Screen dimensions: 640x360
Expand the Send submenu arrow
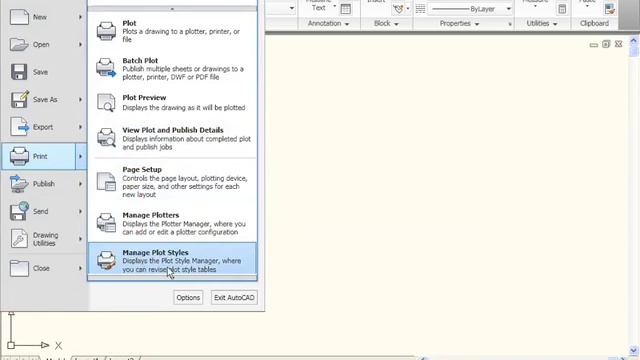pyautogui.click(x=80, y=211)
